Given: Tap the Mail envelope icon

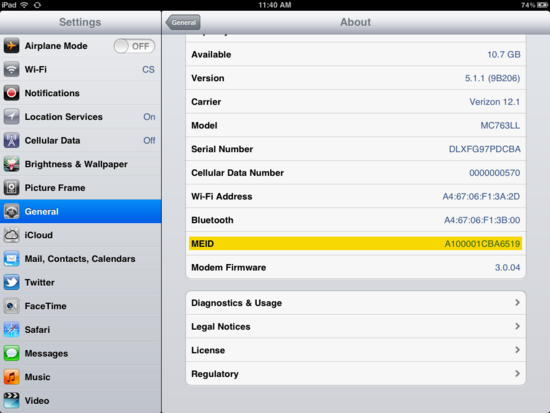Looking at the screenshot, I should [11, 259].
